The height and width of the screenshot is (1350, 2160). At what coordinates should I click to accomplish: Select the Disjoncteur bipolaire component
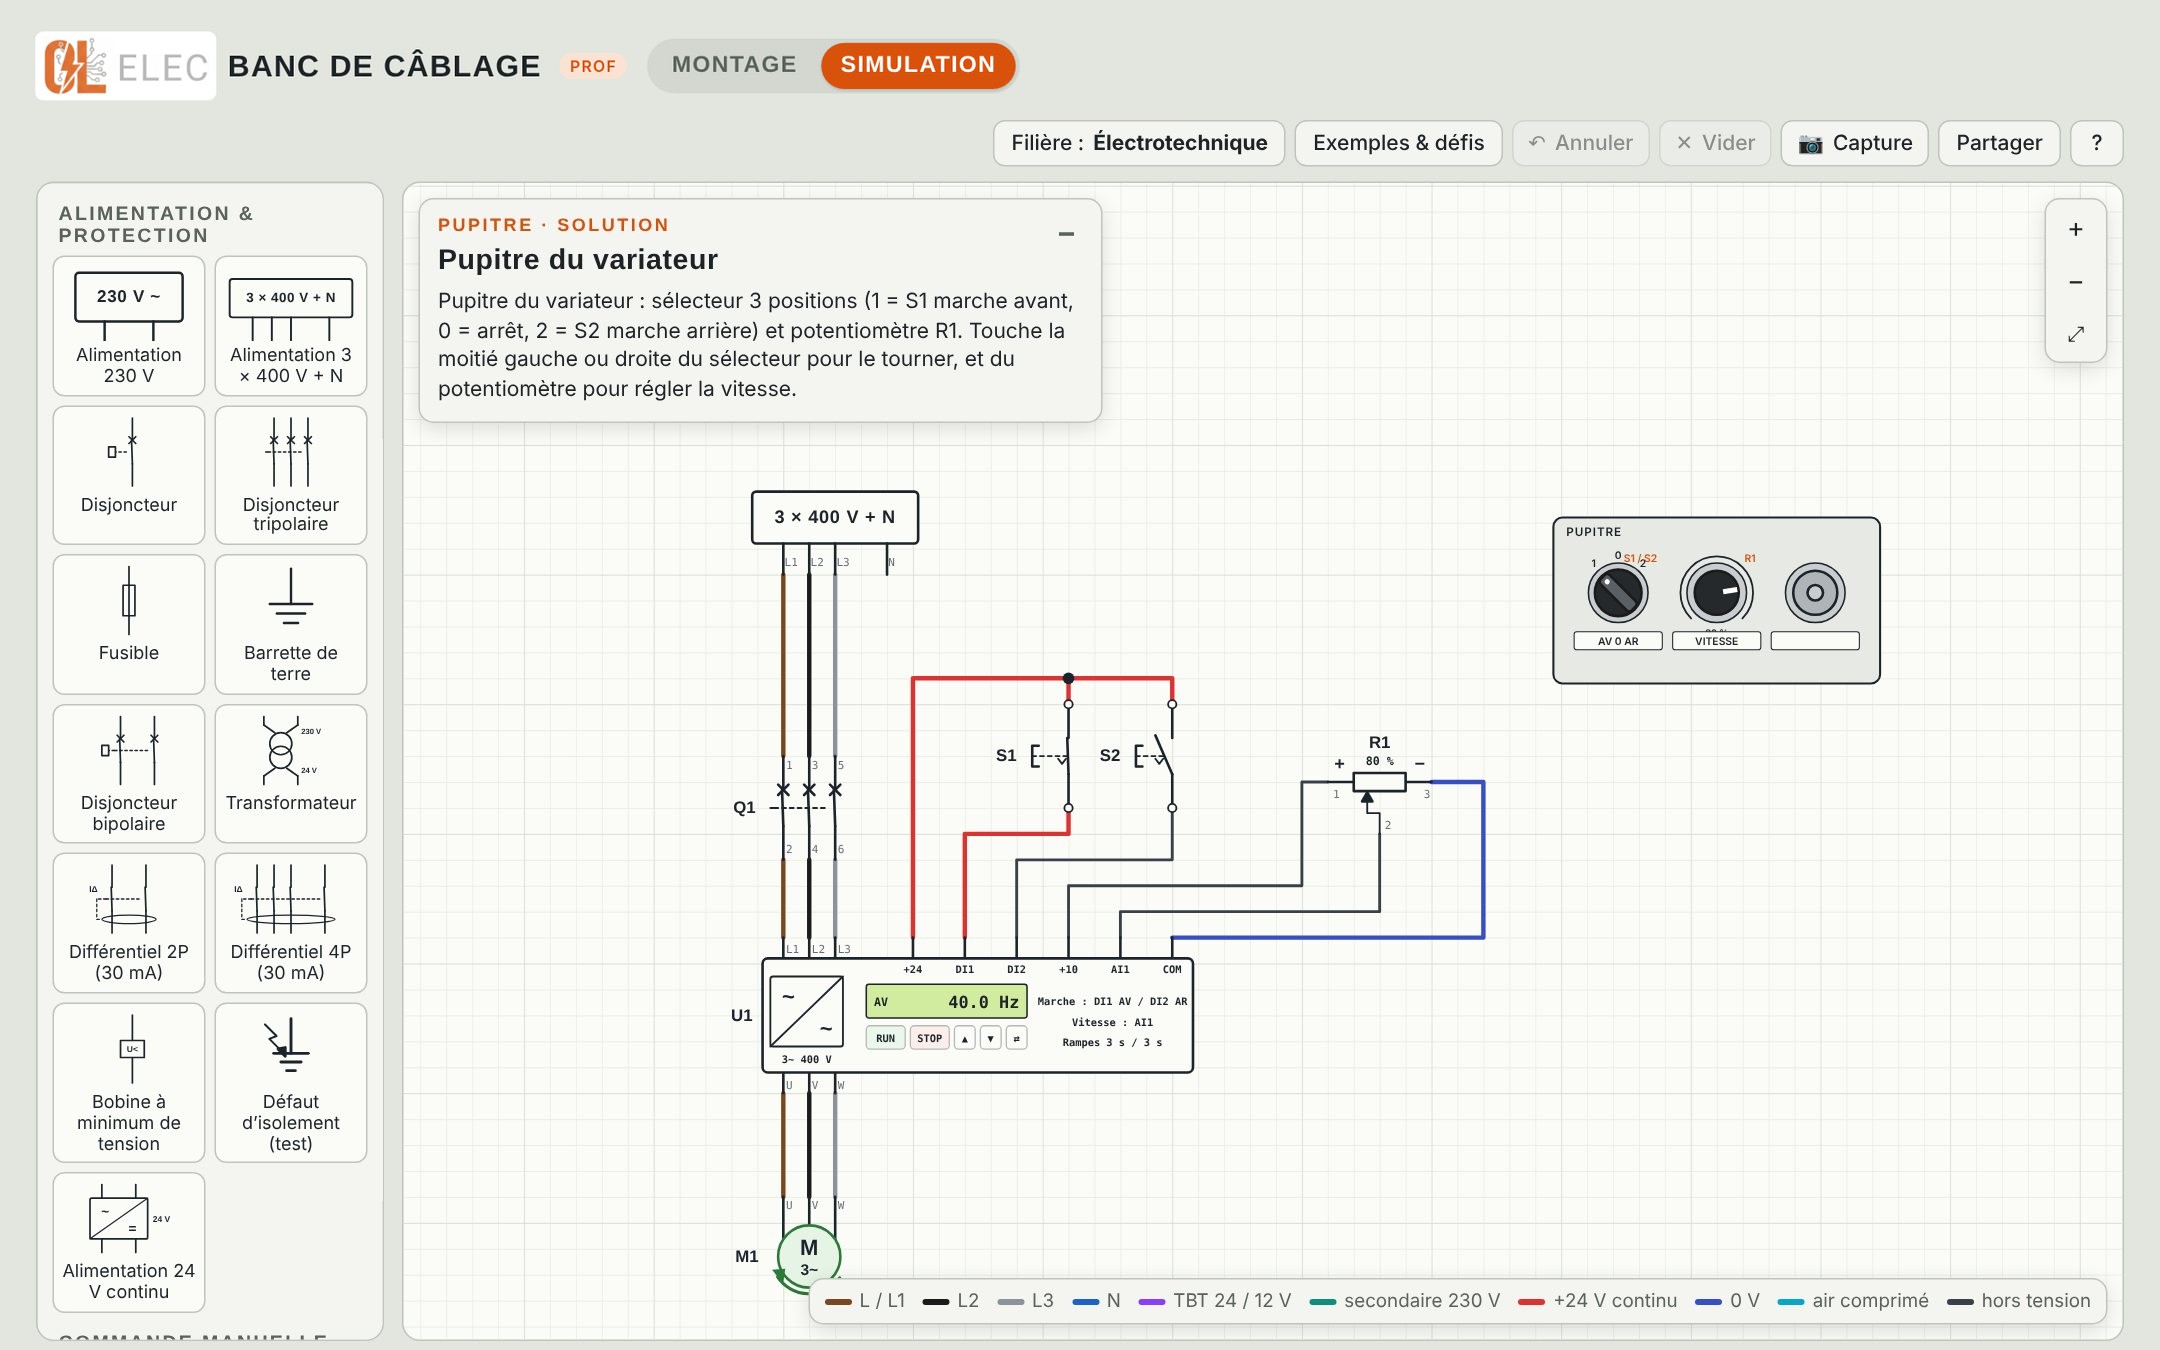(x=129, y=774)
